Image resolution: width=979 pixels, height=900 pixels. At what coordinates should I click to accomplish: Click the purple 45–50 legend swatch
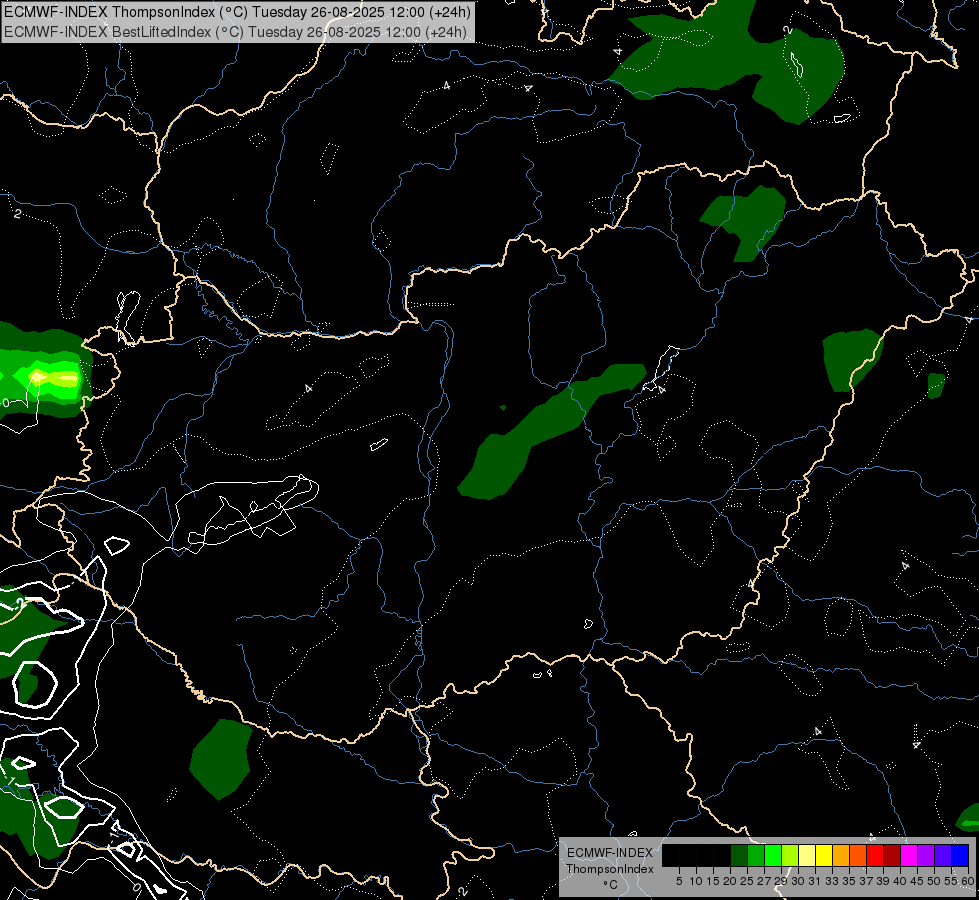[x=926, y=855]
